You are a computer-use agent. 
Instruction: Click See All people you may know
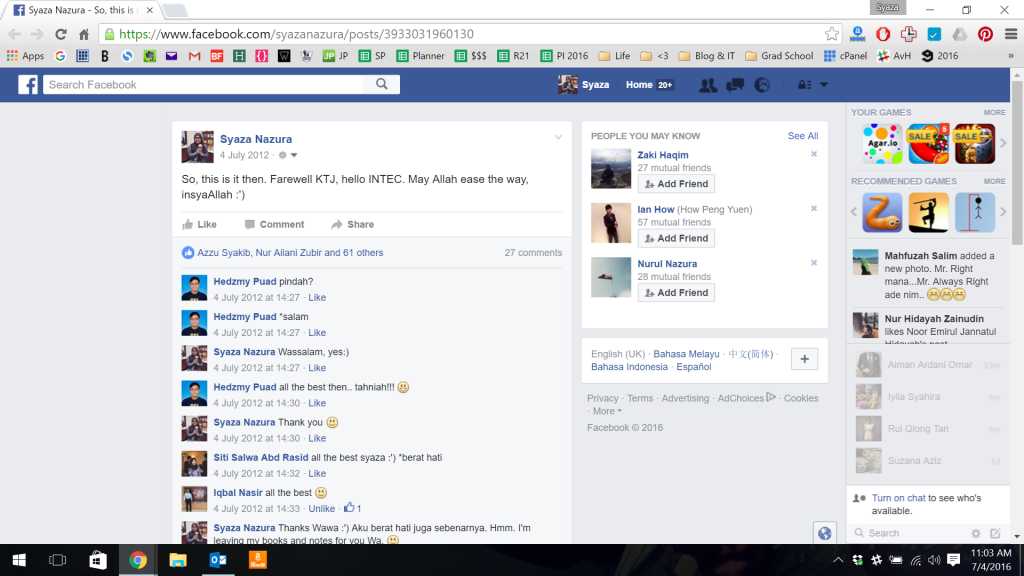[803, 136]
